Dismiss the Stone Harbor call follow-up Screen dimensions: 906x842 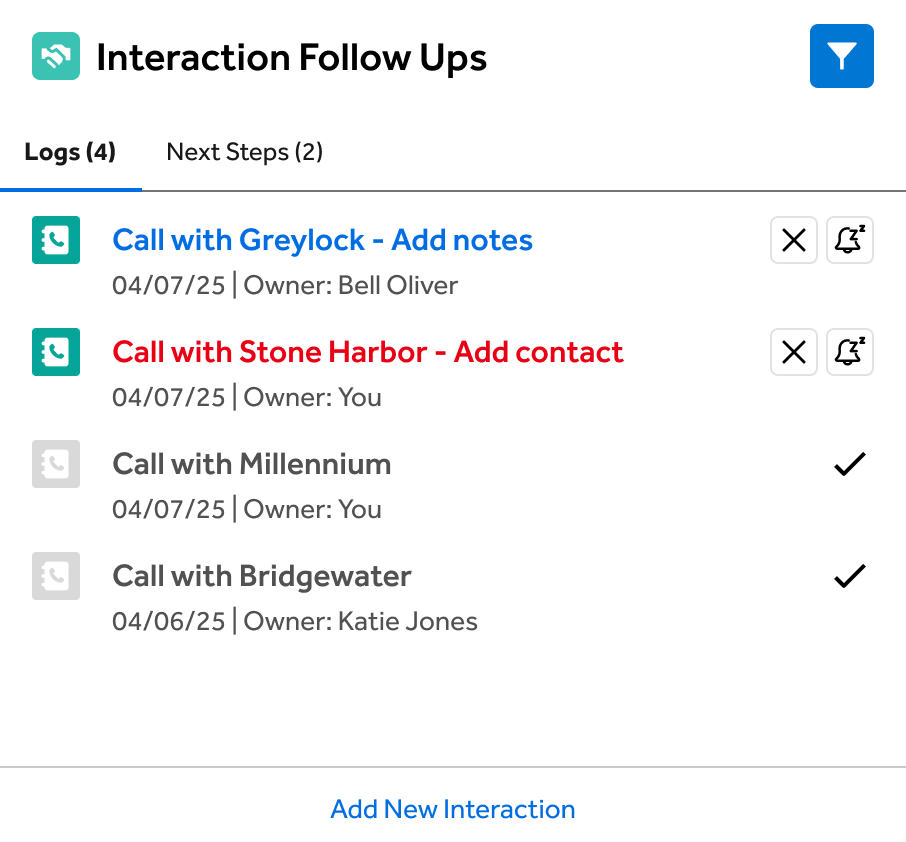click(794, 352)
